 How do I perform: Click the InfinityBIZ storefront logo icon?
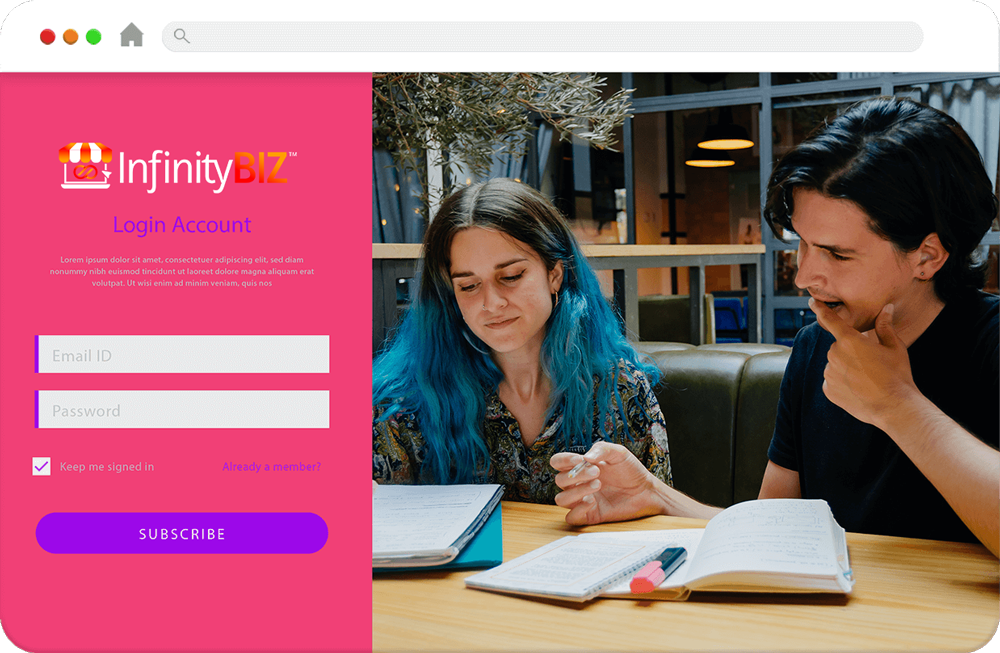tap(85, 166)
